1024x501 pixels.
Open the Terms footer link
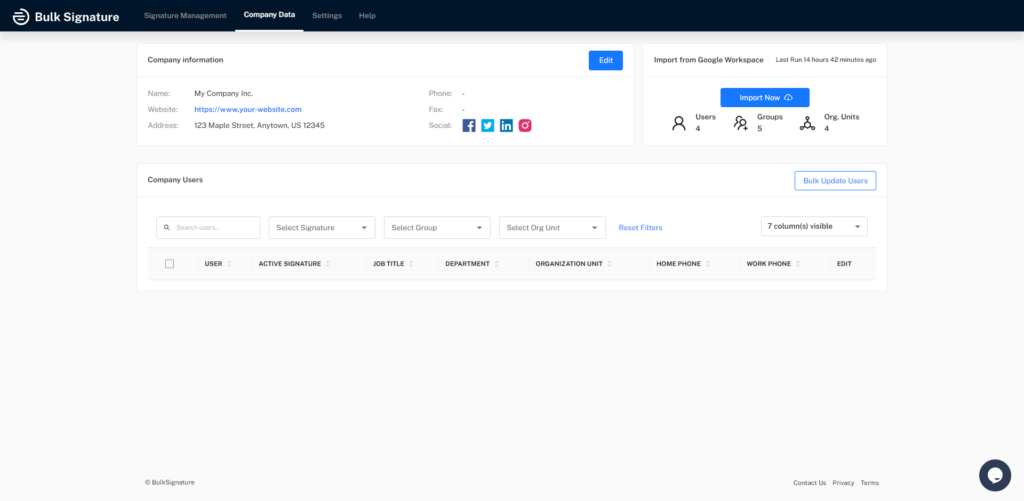[870, 483]
